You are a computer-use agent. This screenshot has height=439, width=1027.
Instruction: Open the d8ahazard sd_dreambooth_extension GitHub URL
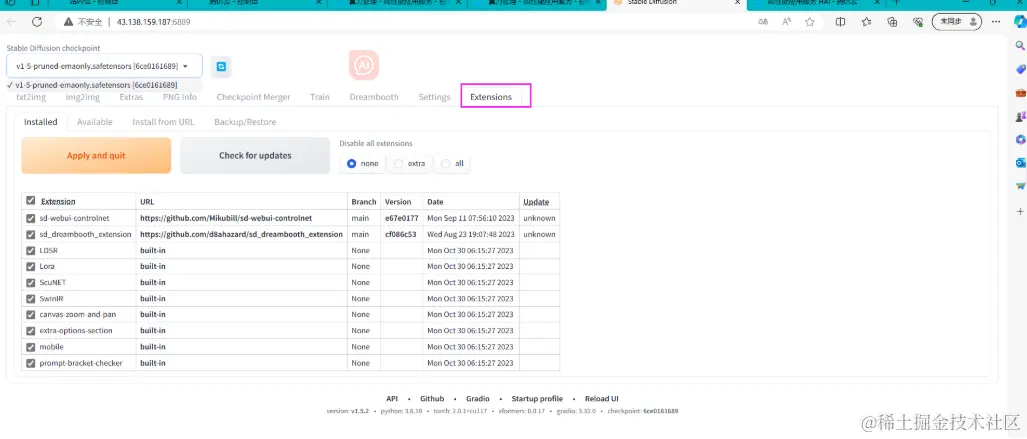tap(241, 234)
